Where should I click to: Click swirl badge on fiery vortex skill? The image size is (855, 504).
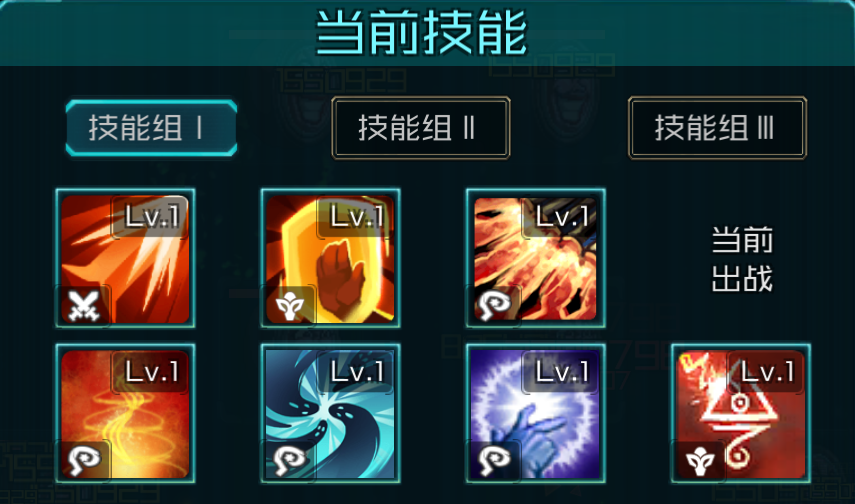click(83, 460)
